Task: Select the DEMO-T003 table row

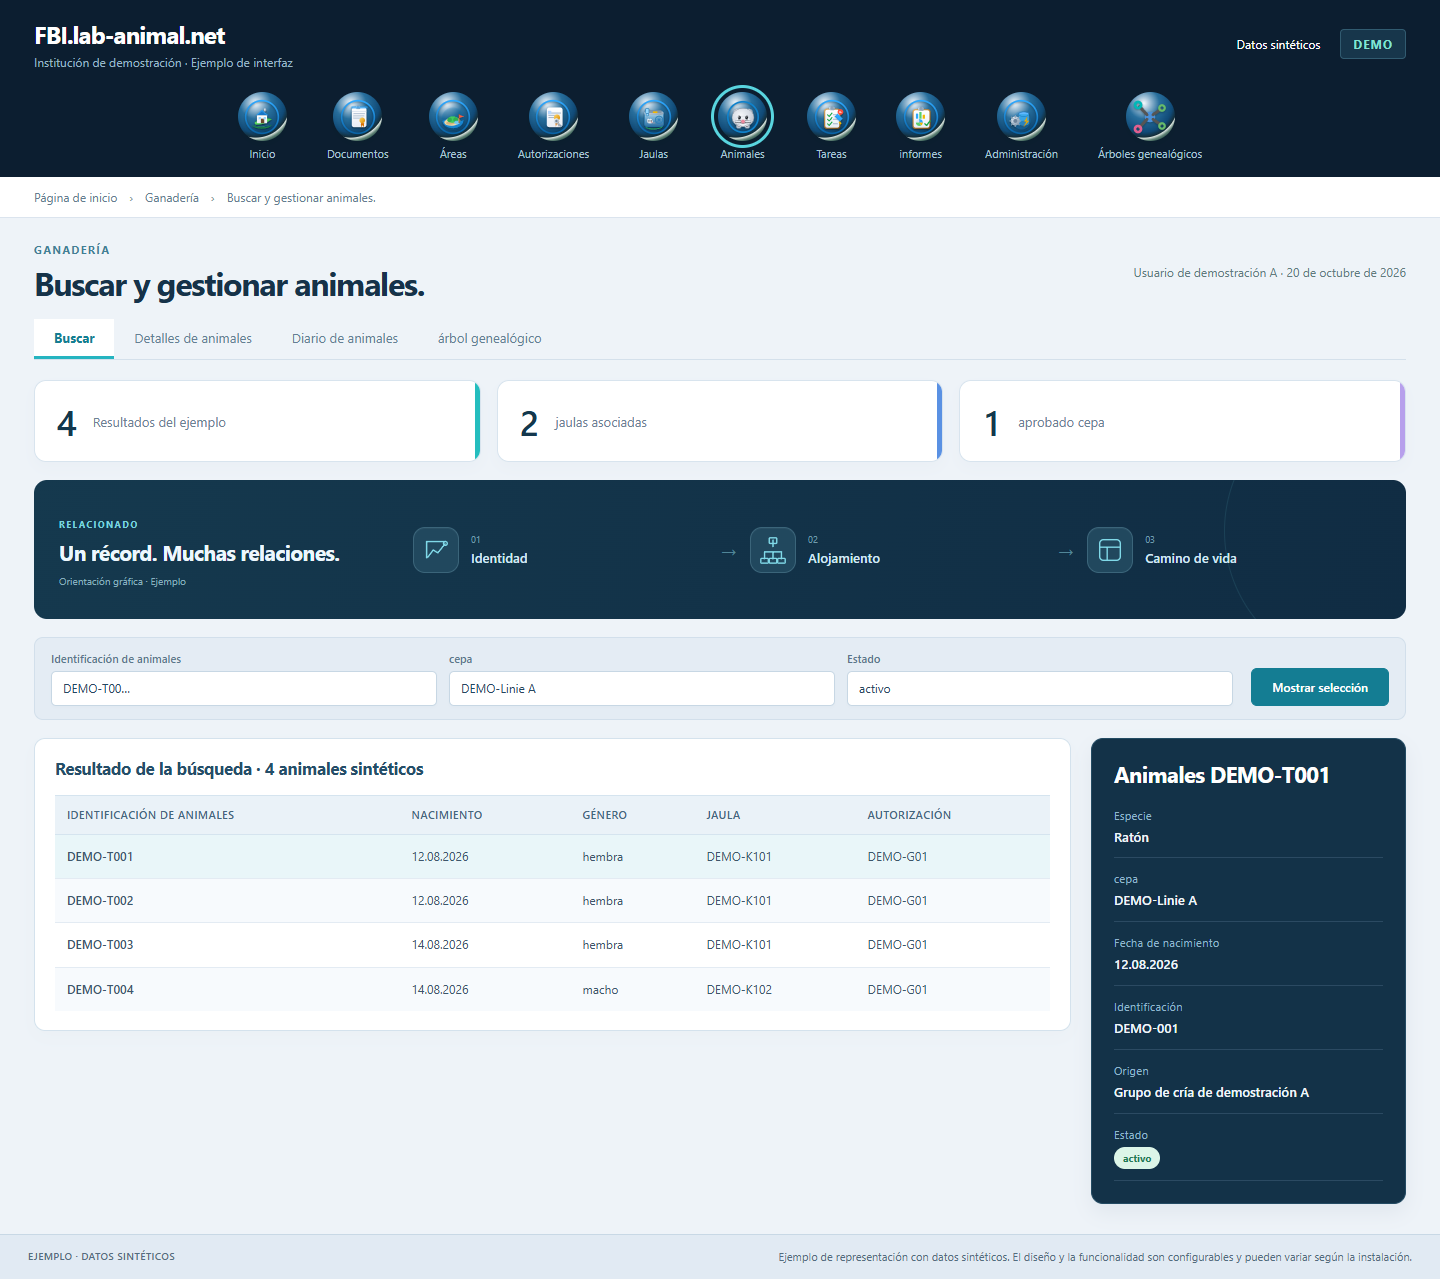Action: pos(552,945)
